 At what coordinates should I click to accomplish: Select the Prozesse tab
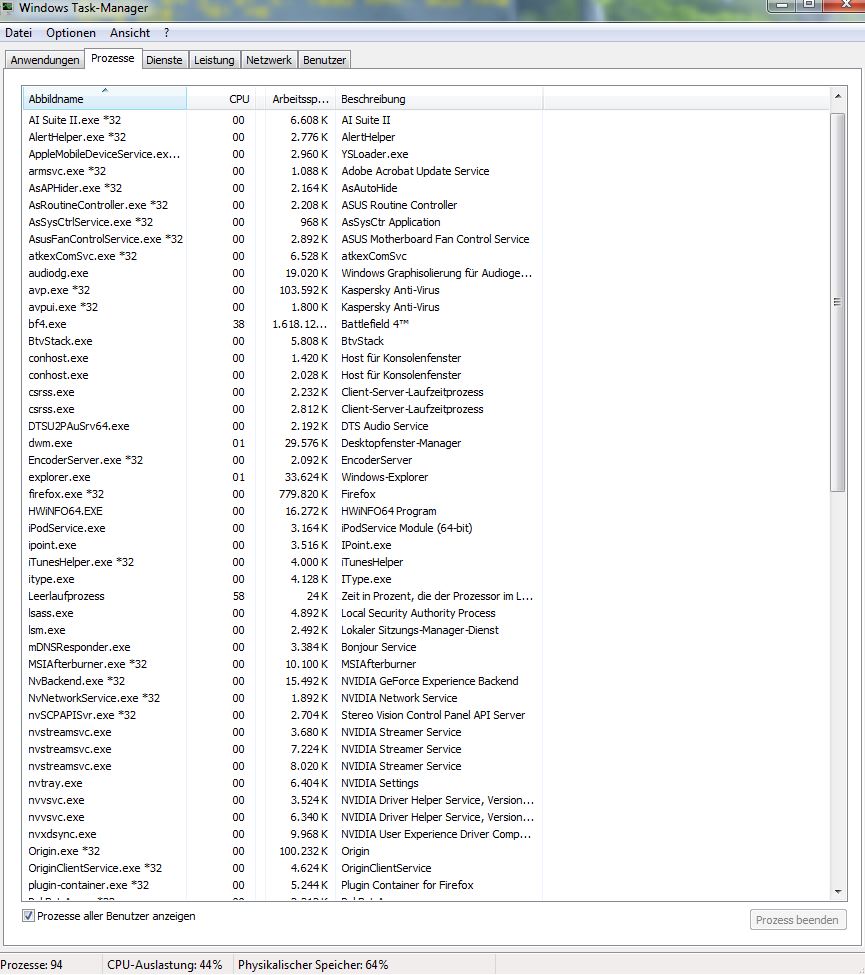pyautogui.click(x=113, y=58)
